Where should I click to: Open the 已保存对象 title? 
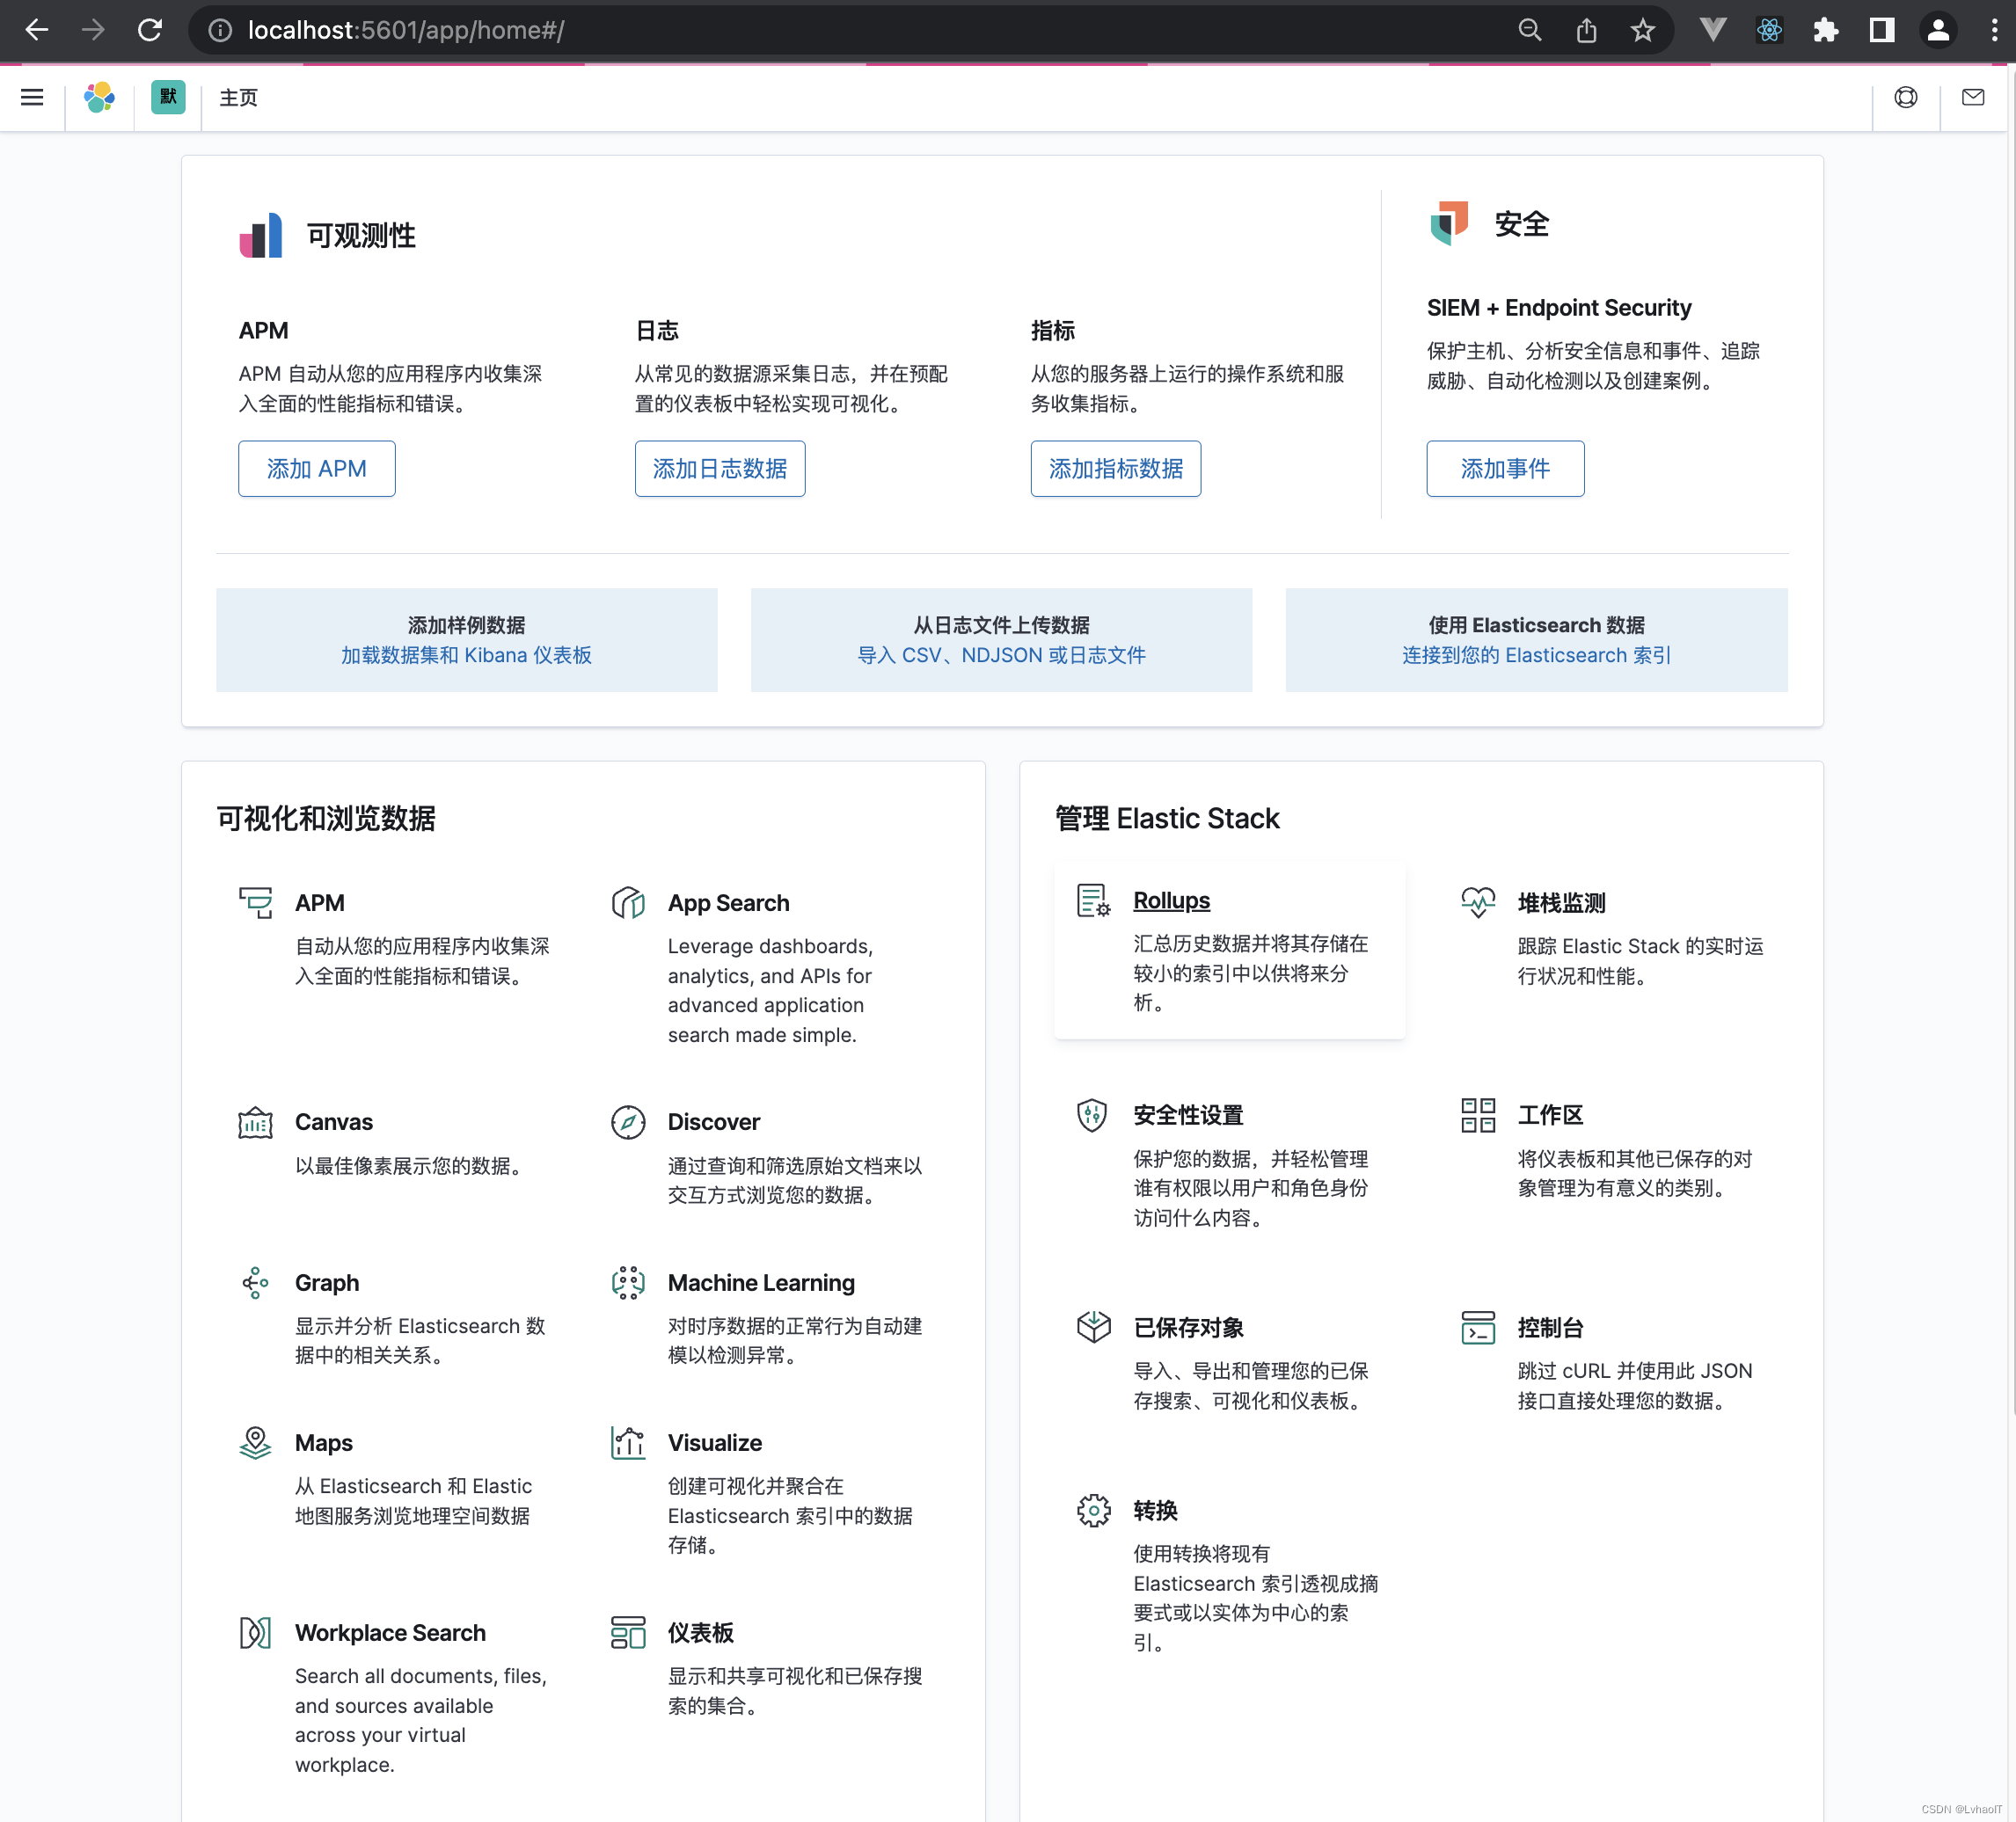coord(1188,1327)
